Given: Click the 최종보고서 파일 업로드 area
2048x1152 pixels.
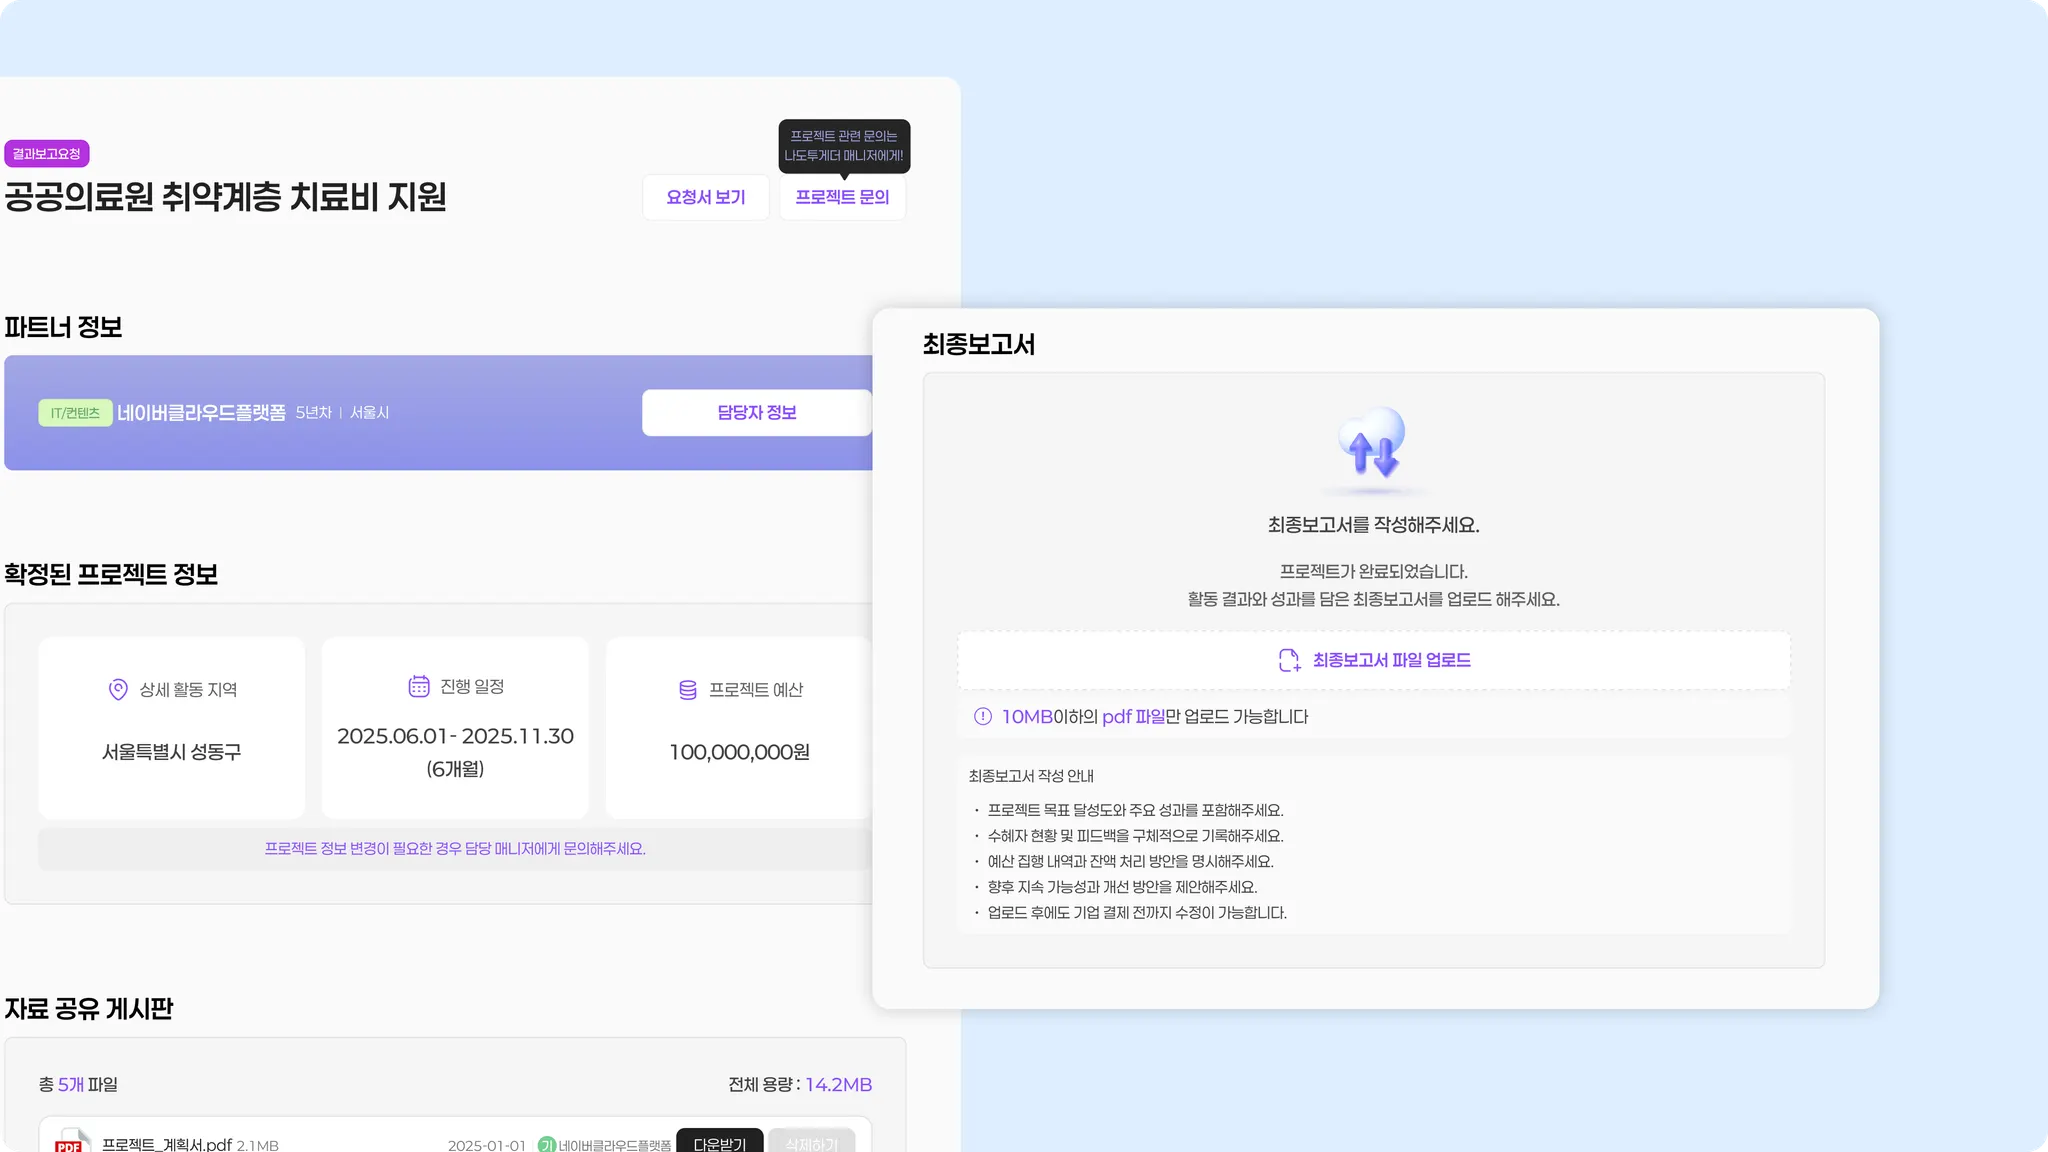Looking at the screenshot, I should pos(1373,660).
